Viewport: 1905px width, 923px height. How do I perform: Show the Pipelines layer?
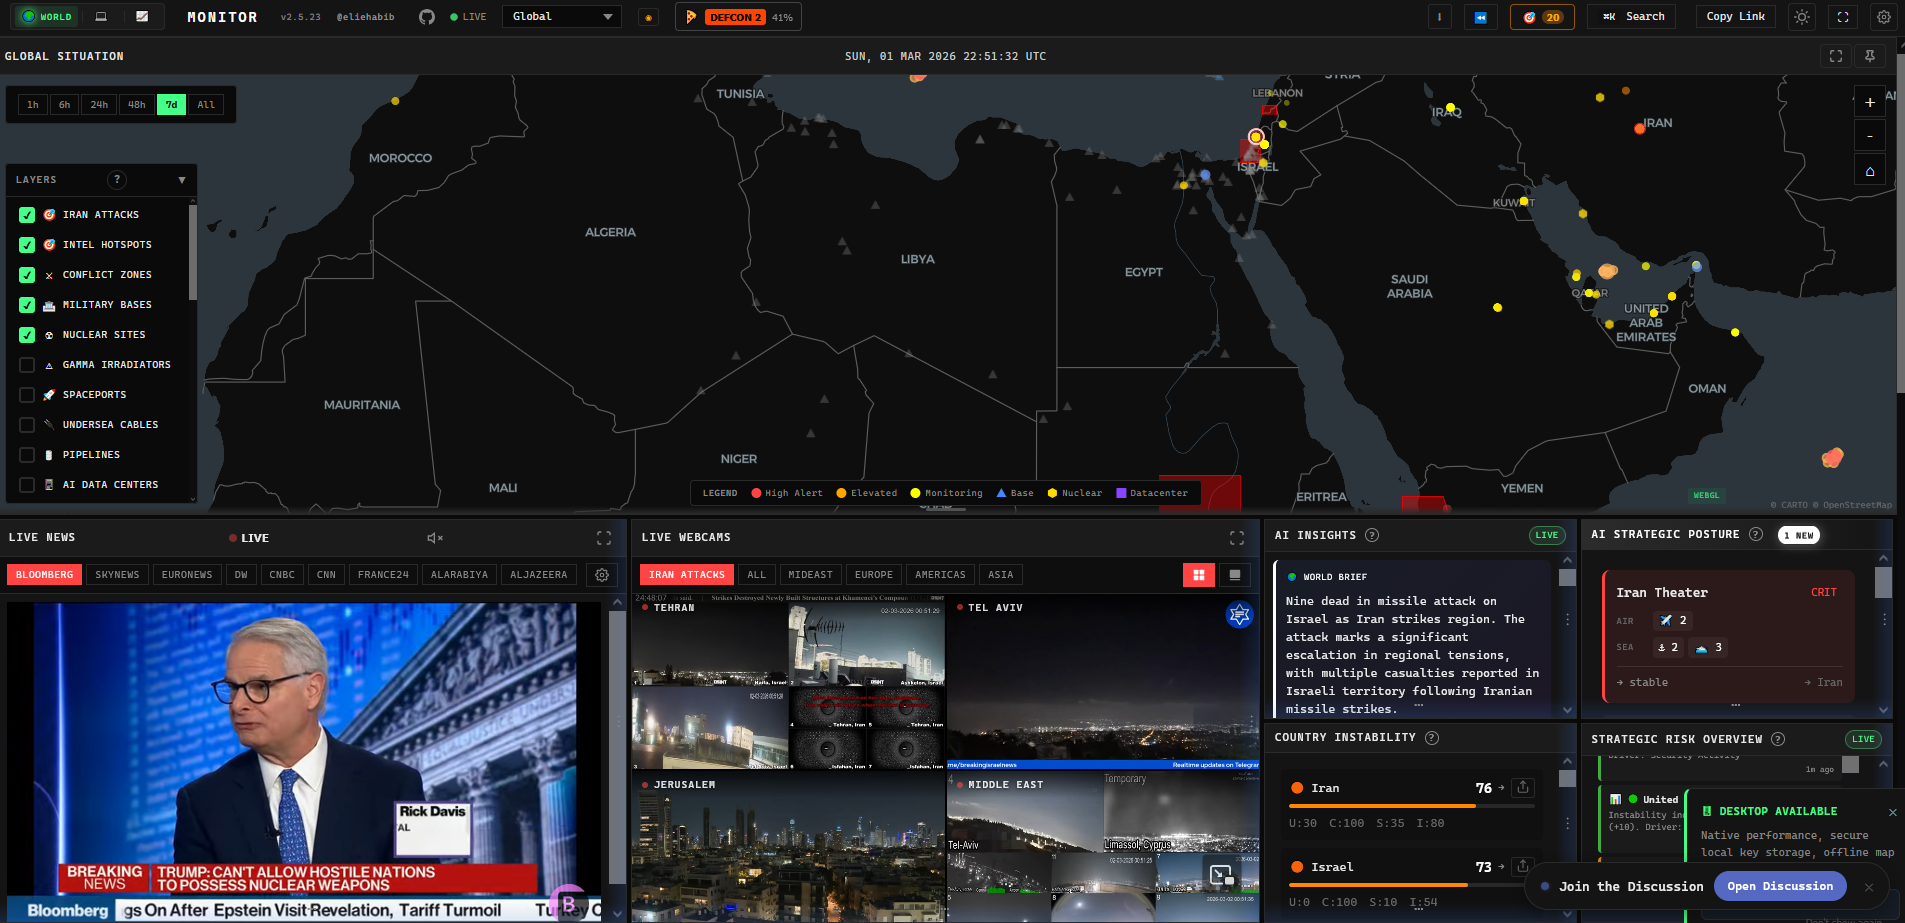[27, 455]
